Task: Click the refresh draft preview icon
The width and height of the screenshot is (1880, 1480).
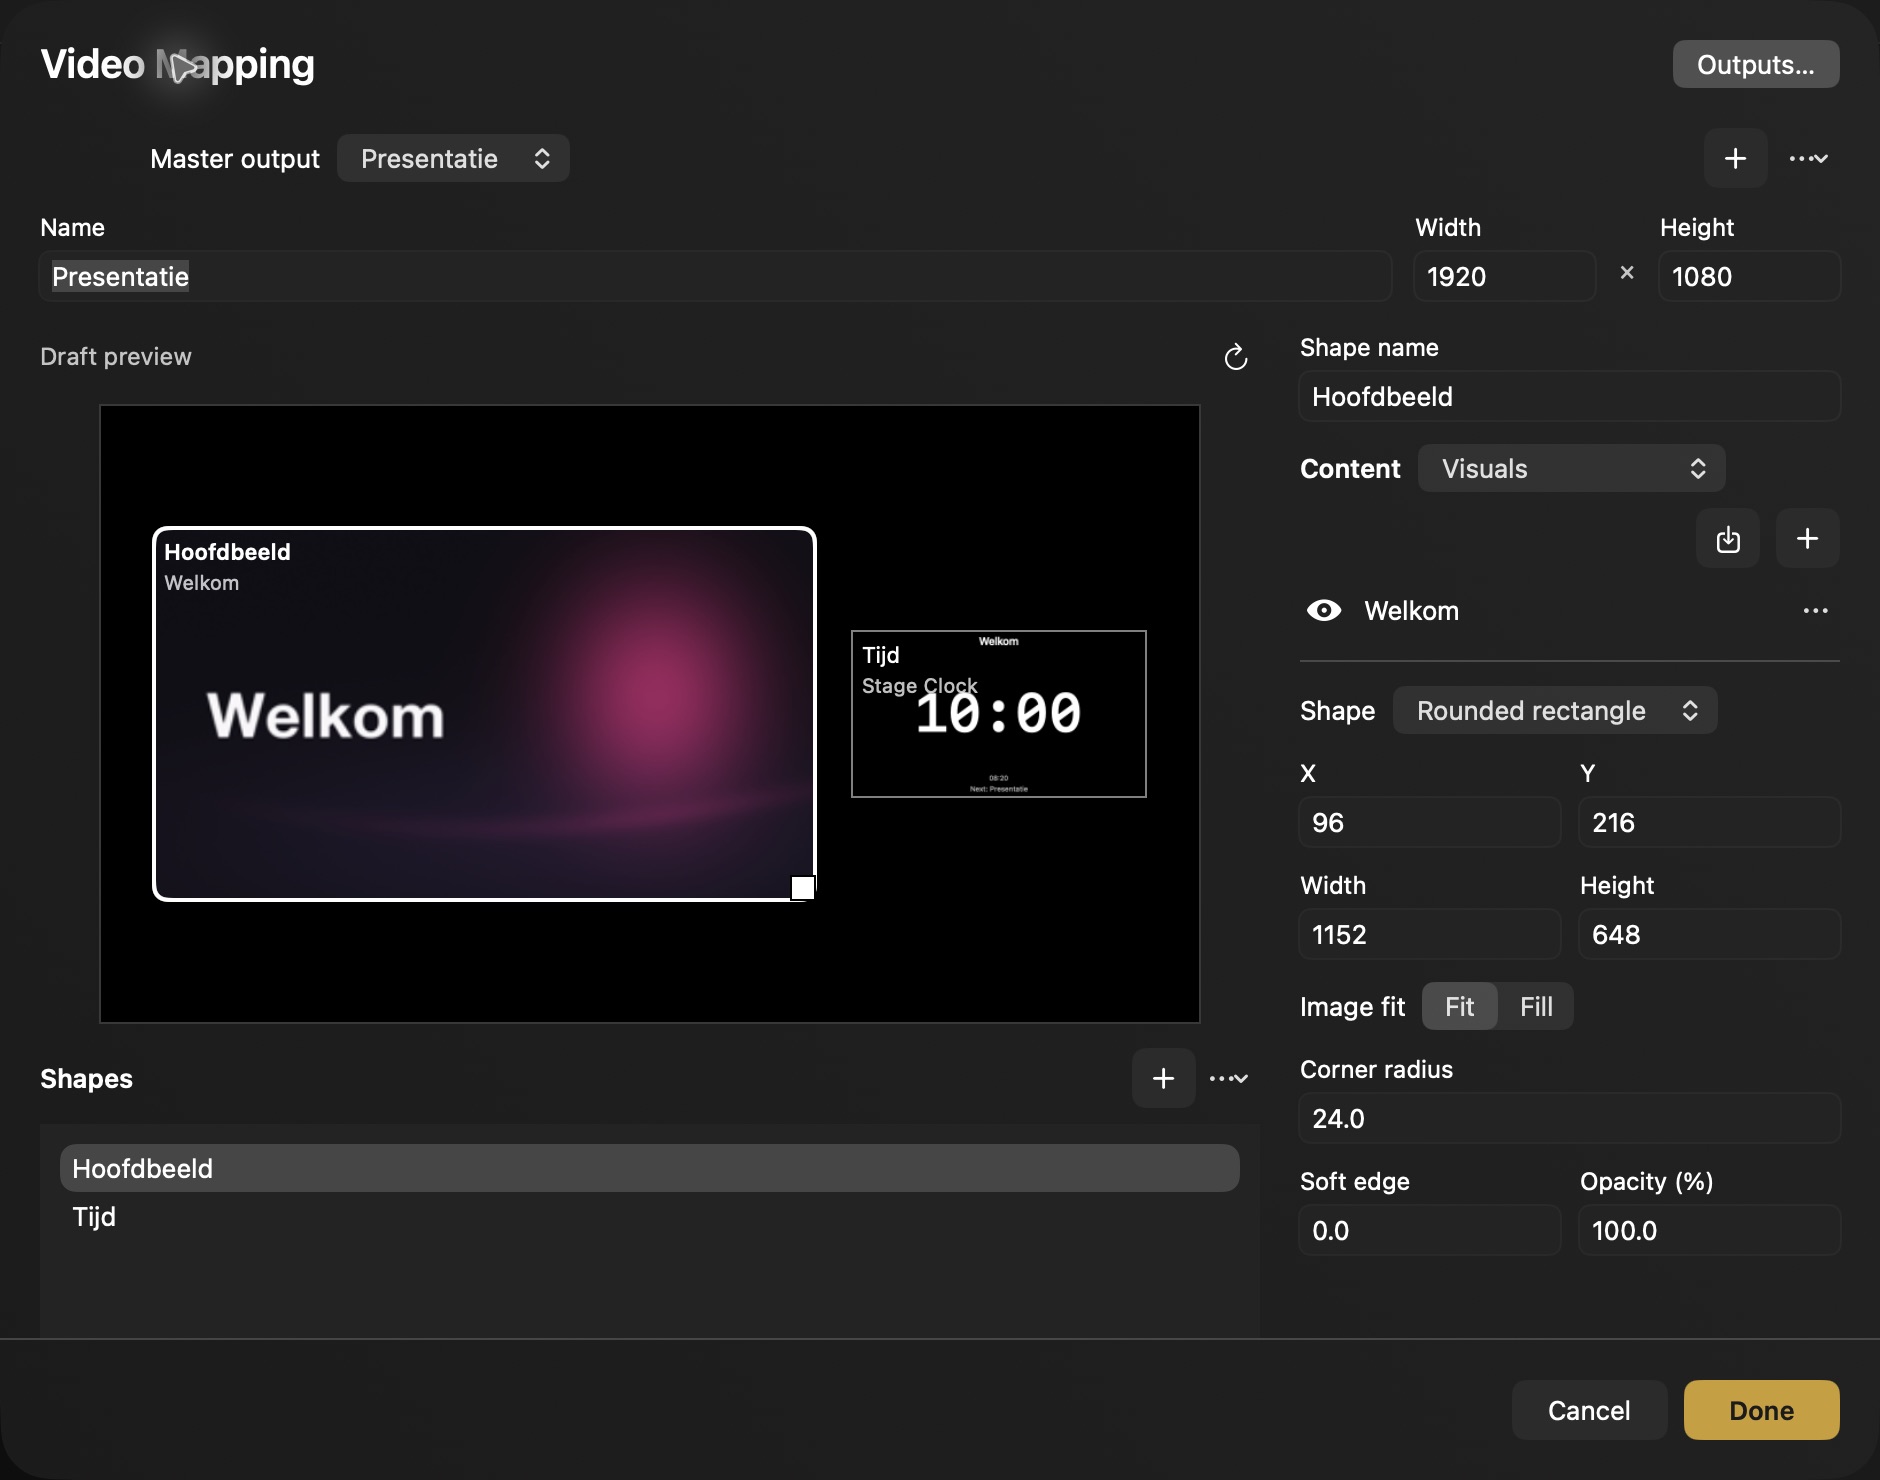Action: coord(1236,357)
